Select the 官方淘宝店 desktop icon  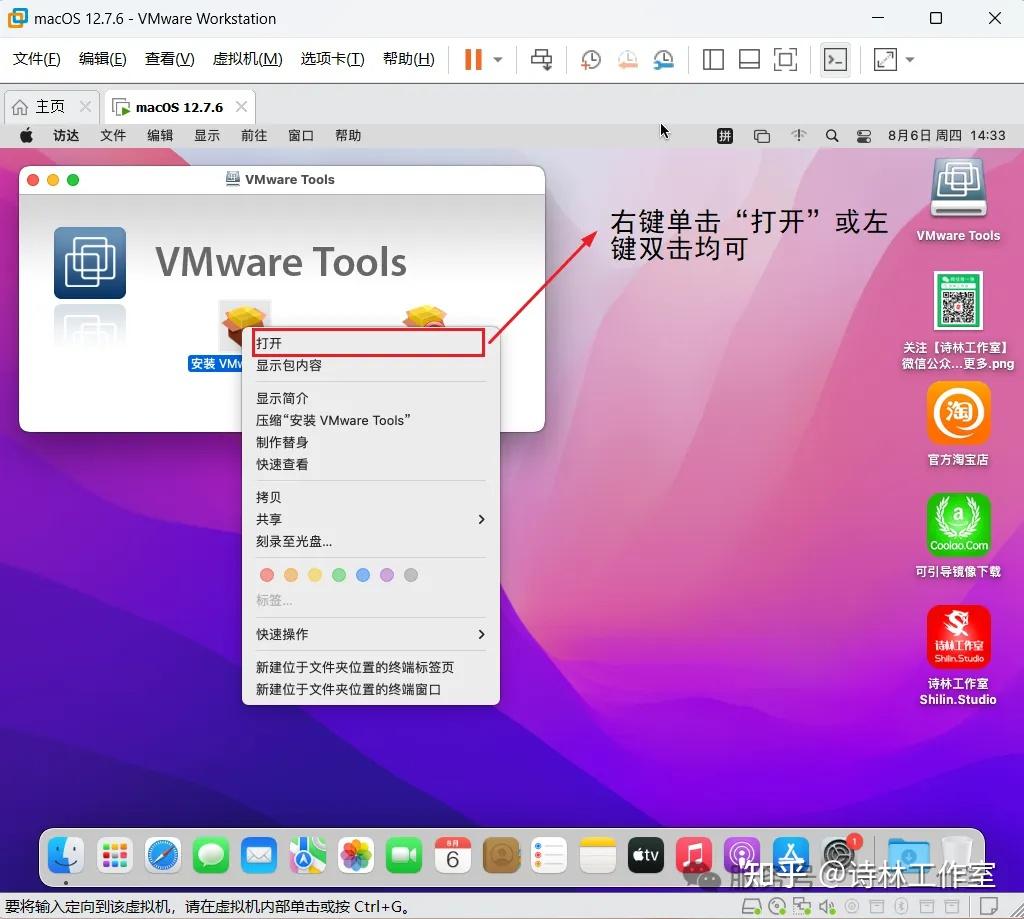pyautogui.click(x=958, y=413)
